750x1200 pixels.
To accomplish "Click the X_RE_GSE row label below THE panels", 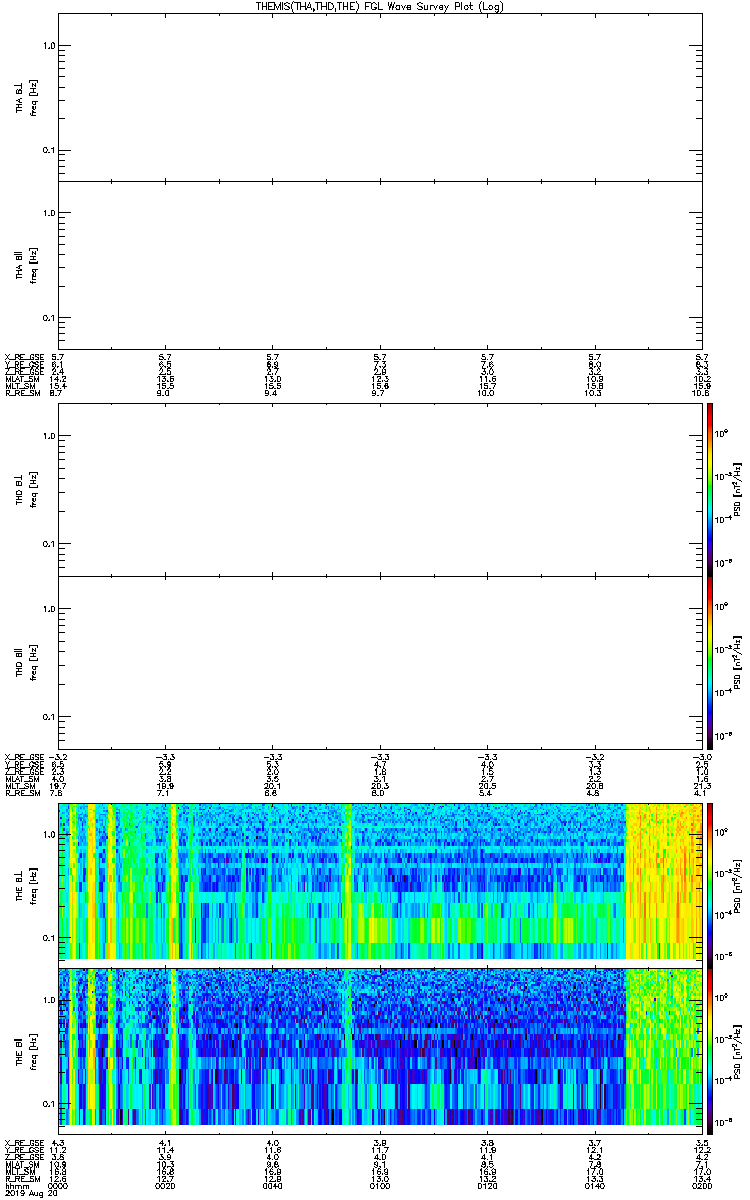I will 23,1143.
